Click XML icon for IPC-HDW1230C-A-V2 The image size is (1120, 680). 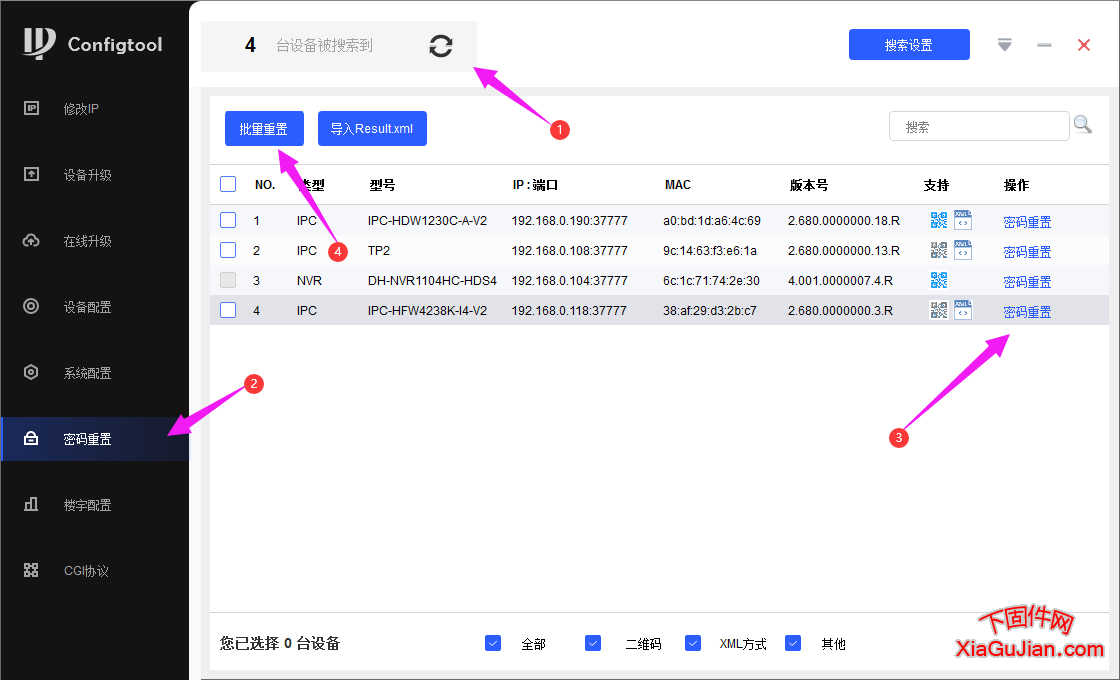tap(963, 220)
